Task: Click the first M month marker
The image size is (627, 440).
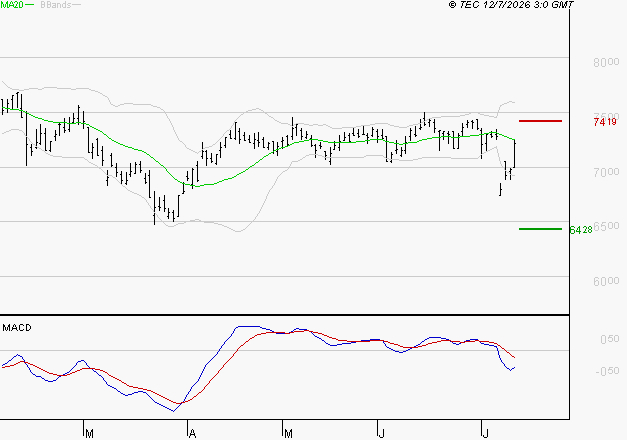Action: click(90, 434)
